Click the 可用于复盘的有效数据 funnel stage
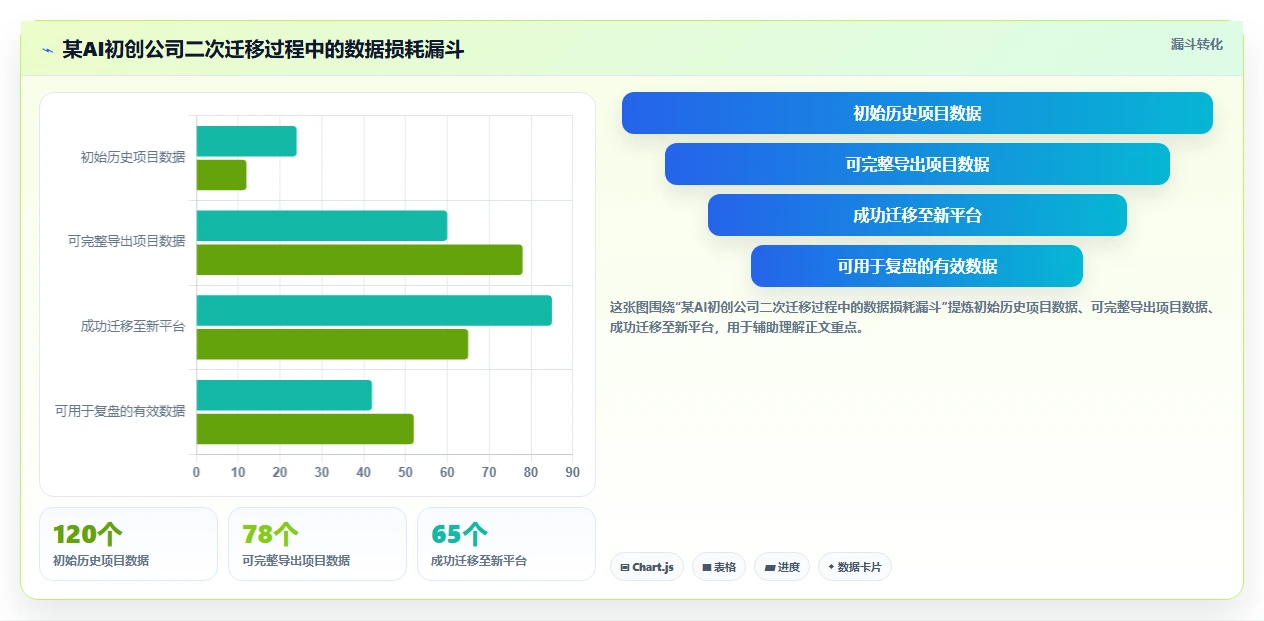 coord(917,266)
